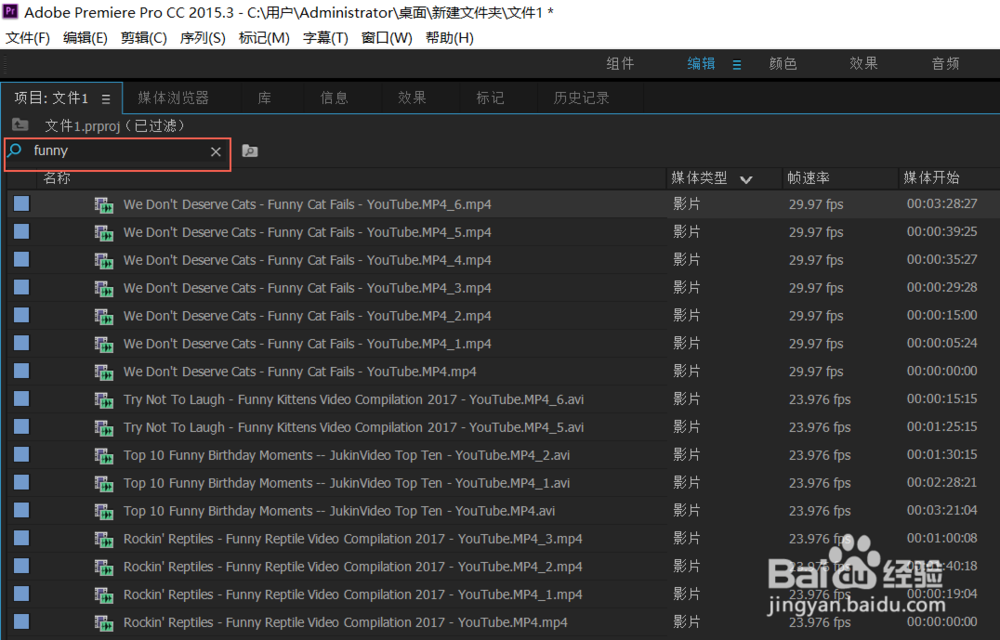Open the 编辑 workspace menu next to its tab
Image resolution: width=1000 pixels, height=640 pixels.
[x=736, y=63]
